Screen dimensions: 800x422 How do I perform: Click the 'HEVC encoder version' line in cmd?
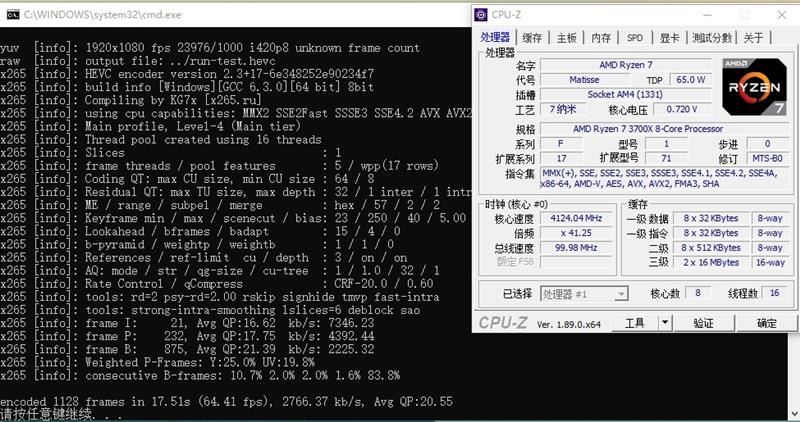coord(187,74)
